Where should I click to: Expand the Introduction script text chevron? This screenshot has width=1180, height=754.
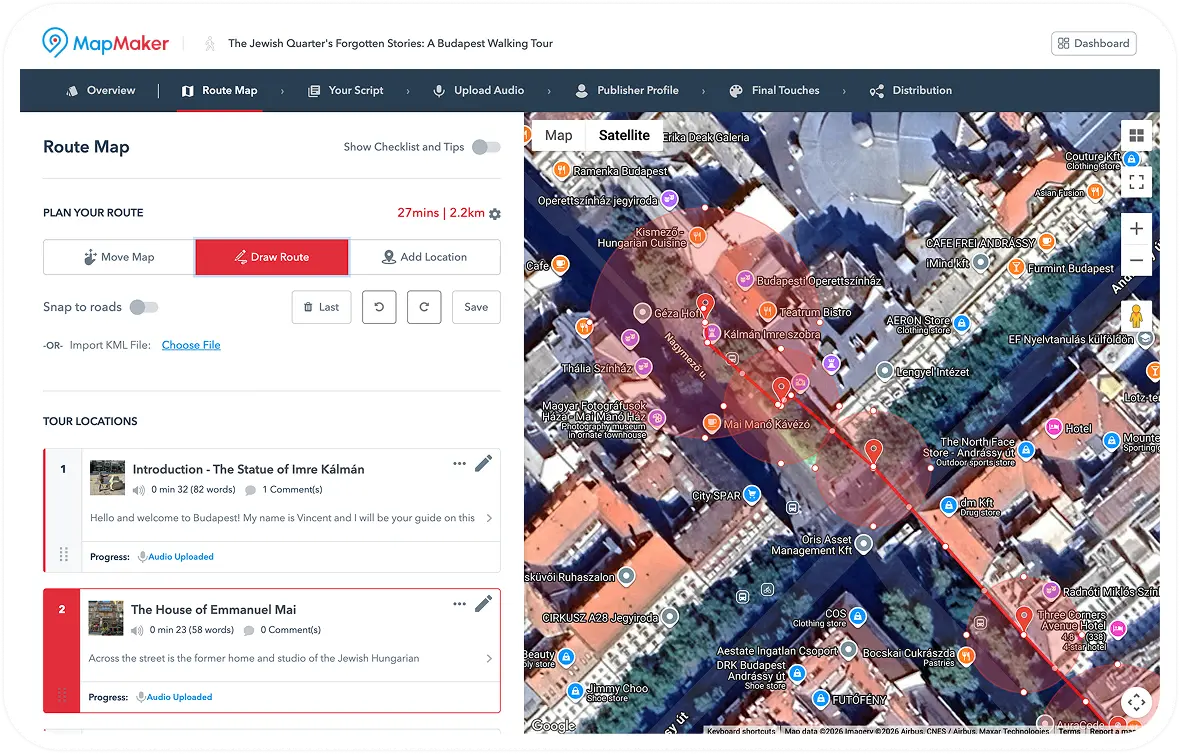coord(489,518)
